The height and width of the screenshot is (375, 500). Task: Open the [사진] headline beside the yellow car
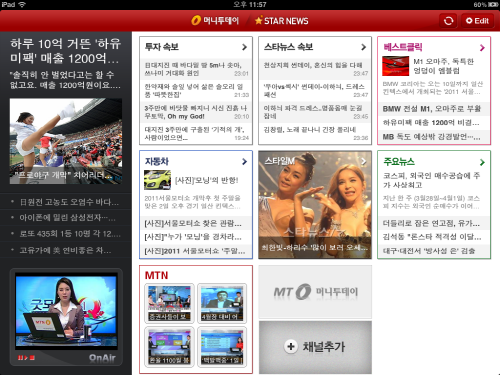[x=207, y=180]
